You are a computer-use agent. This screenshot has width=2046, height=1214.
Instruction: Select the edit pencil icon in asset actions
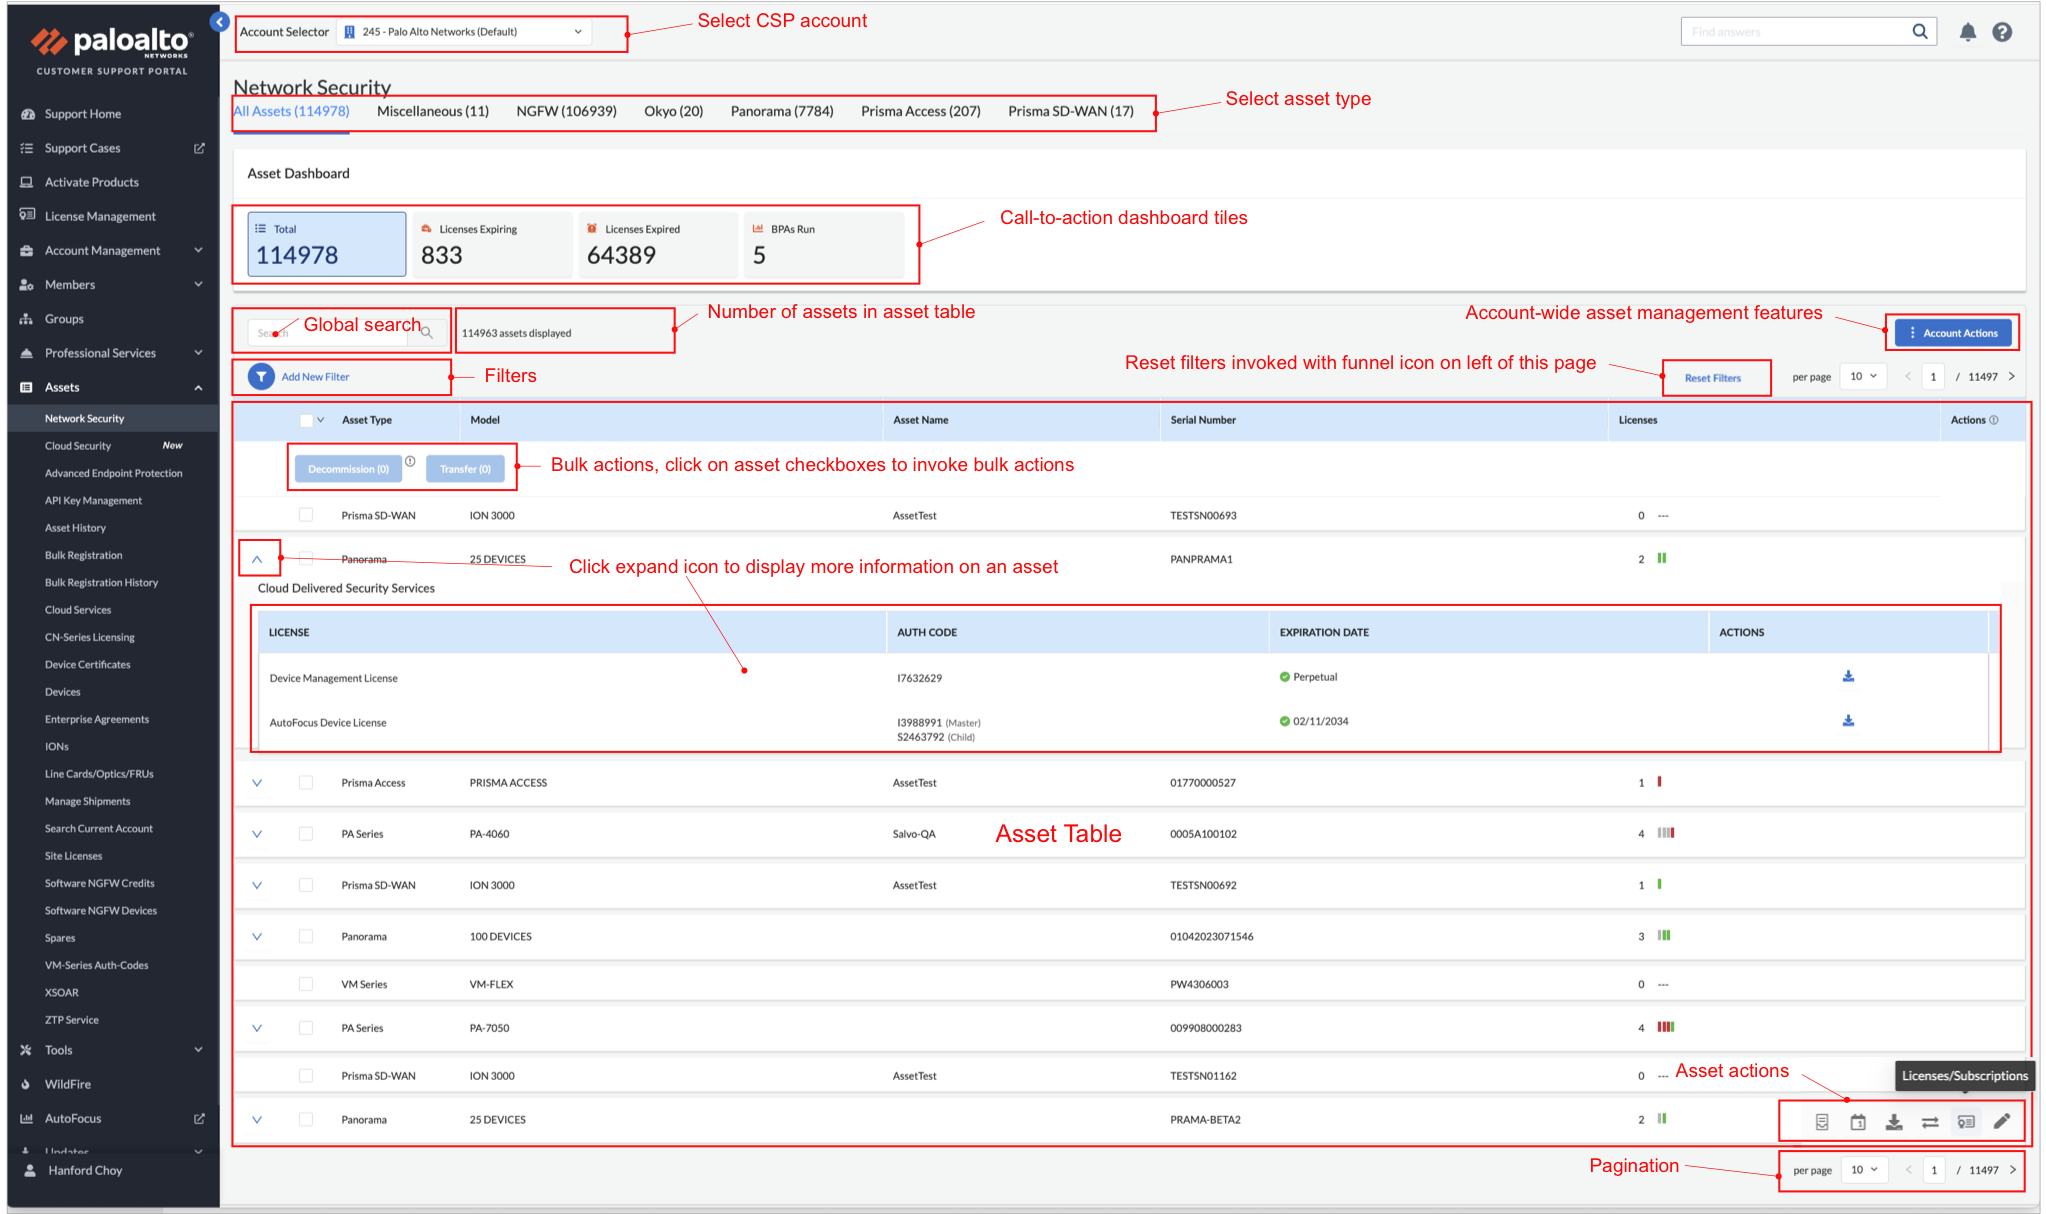click(2002, 1121)
